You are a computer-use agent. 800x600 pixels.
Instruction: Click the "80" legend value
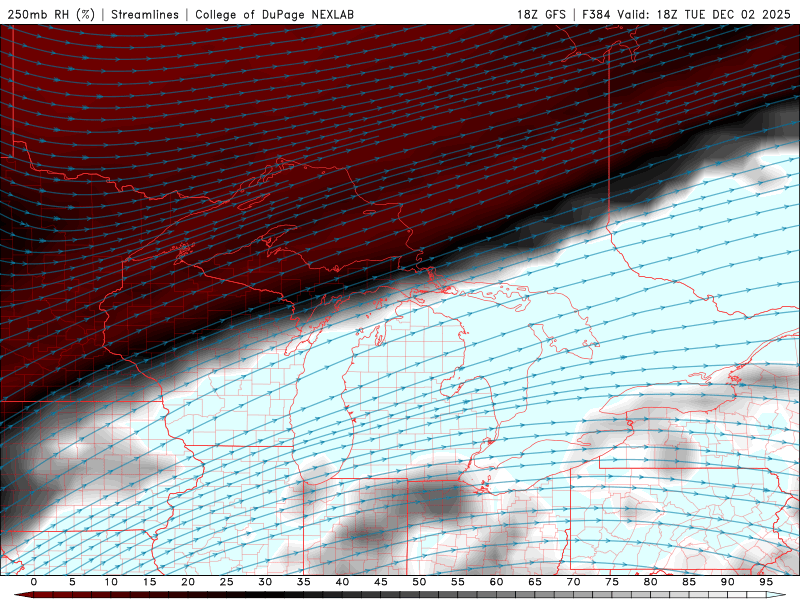650,582
